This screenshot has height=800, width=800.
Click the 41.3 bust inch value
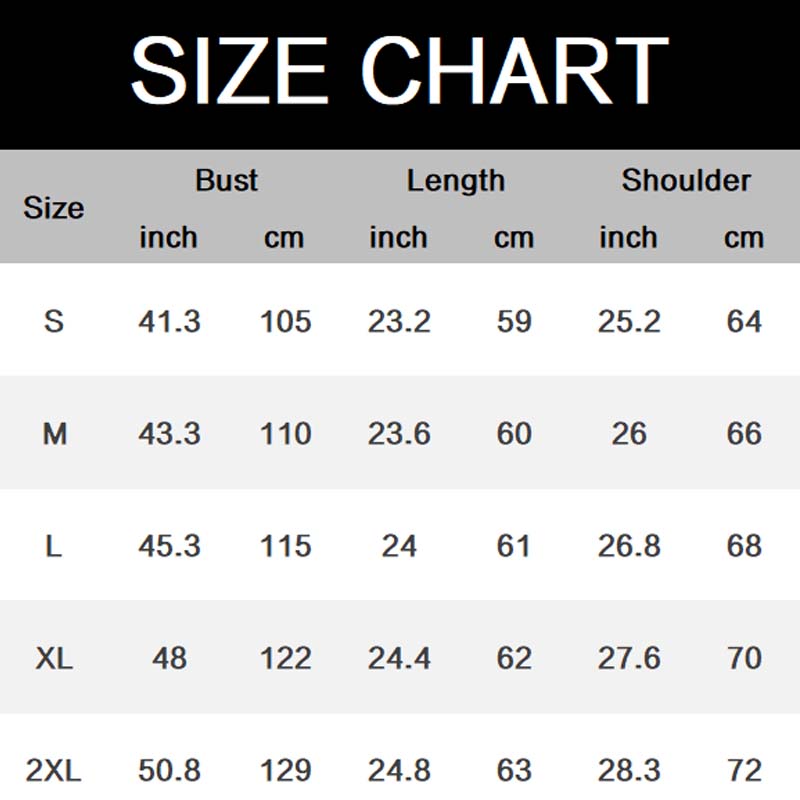pos(169,321)
